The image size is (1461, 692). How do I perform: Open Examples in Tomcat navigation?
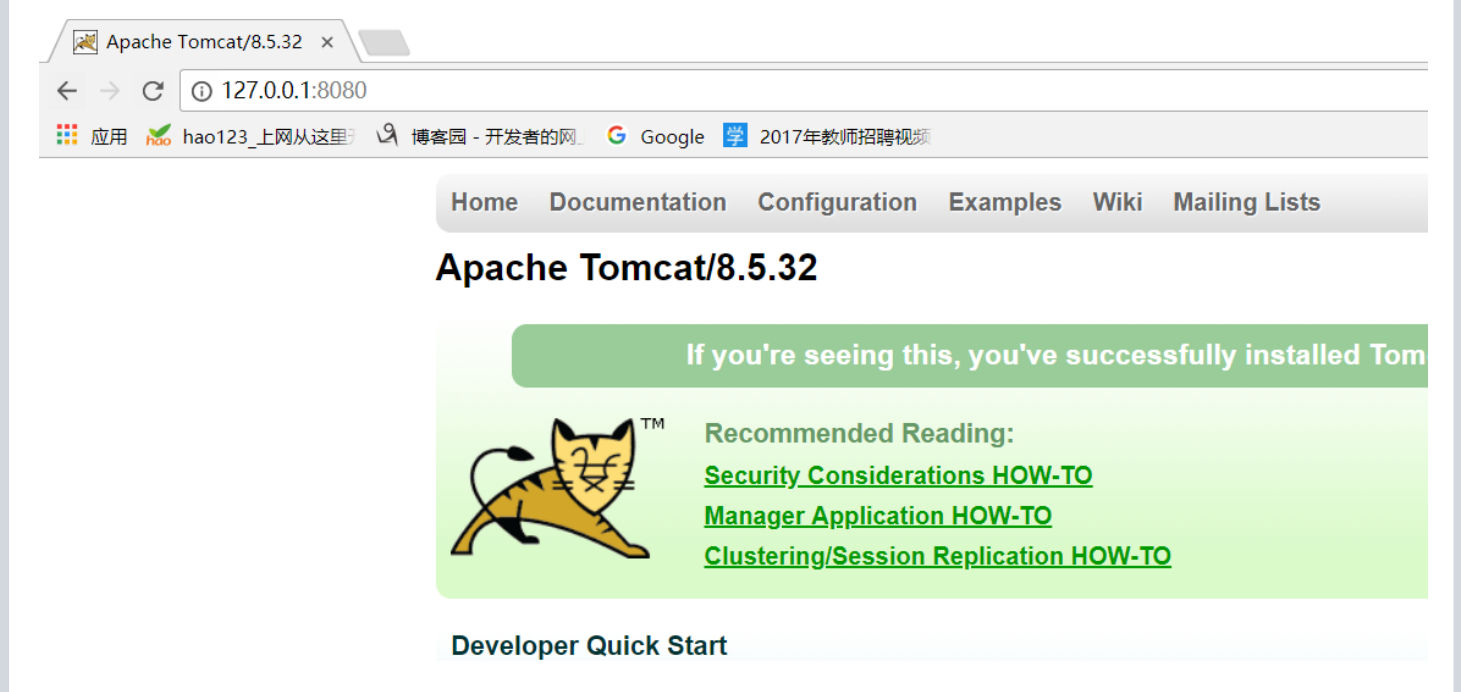click(1005, 202)
